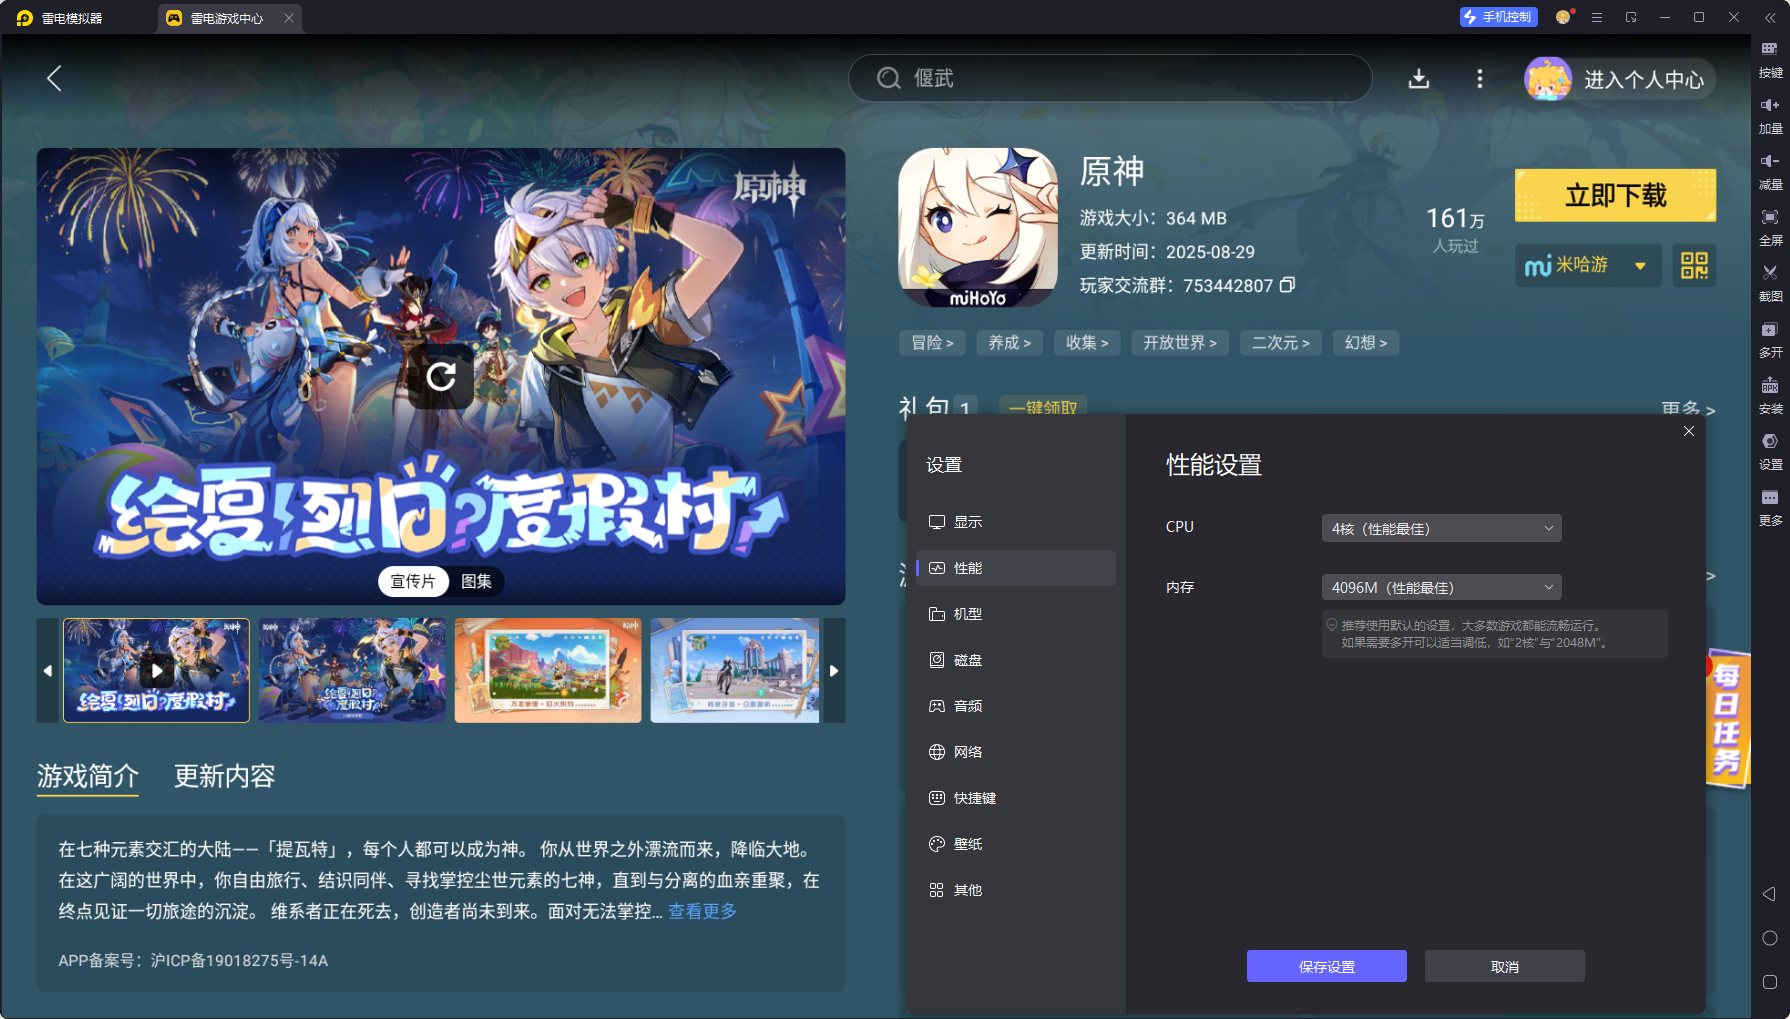This screenshot has height=1019, width=1790.
Task: Click the 幻想 genre tag
Action: point(1365,343)
